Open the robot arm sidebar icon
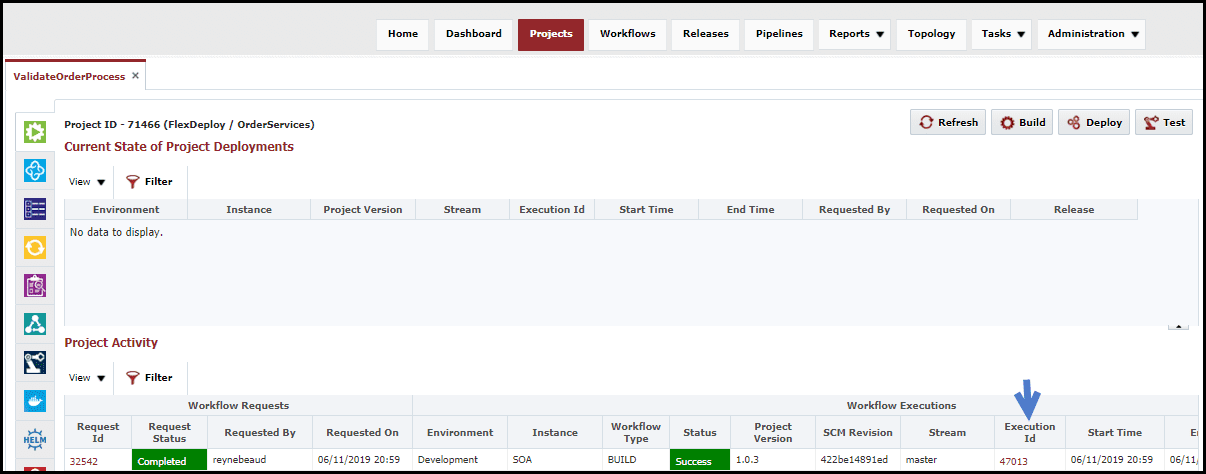The width and height of the screenshot is (1206, 474). 35,363
